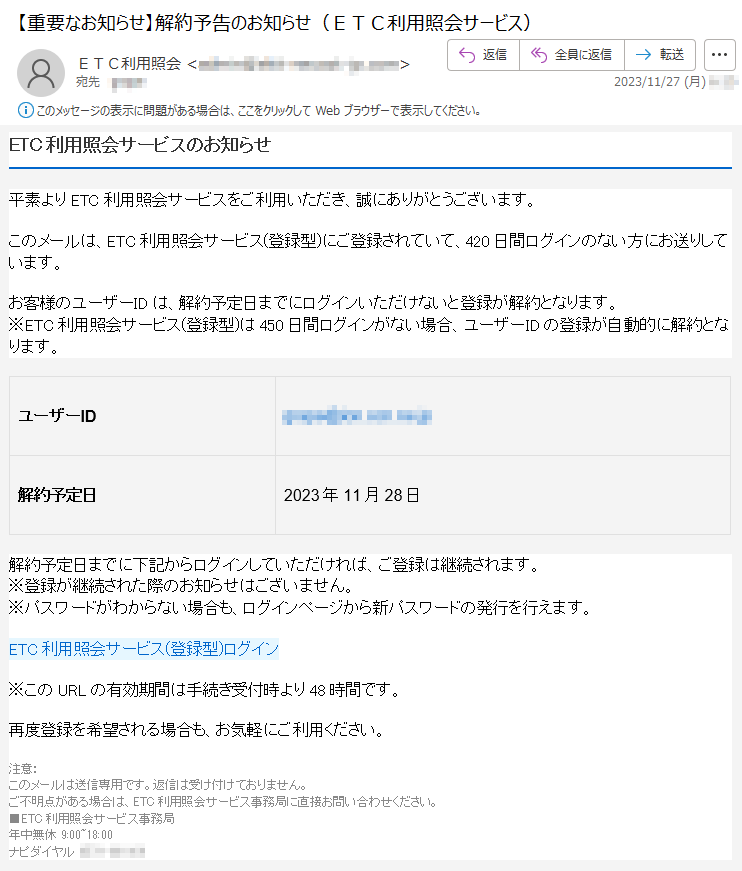The width and height of the screenshot is (742, 871).
Task: Click the reply arrow icon
Action: click(467, 54)
